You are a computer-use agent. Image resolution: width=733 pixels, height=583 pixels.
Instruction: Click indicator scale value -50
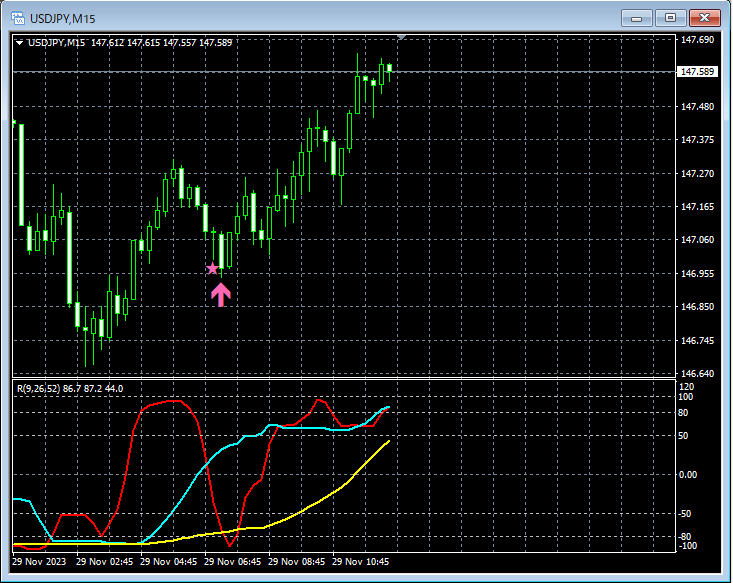(684, 514)
